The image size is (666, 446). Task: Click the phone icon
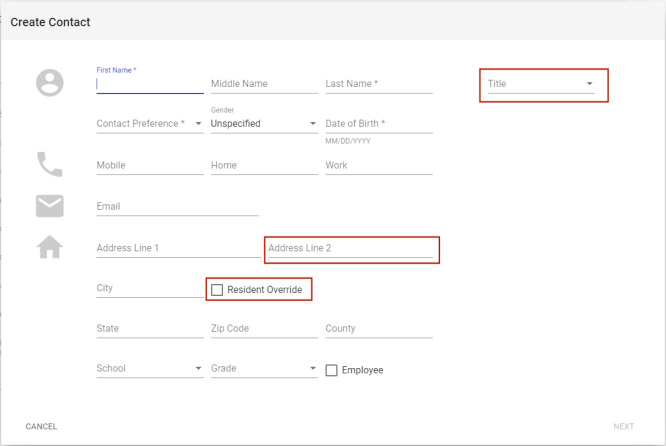[x=49, y=164]
